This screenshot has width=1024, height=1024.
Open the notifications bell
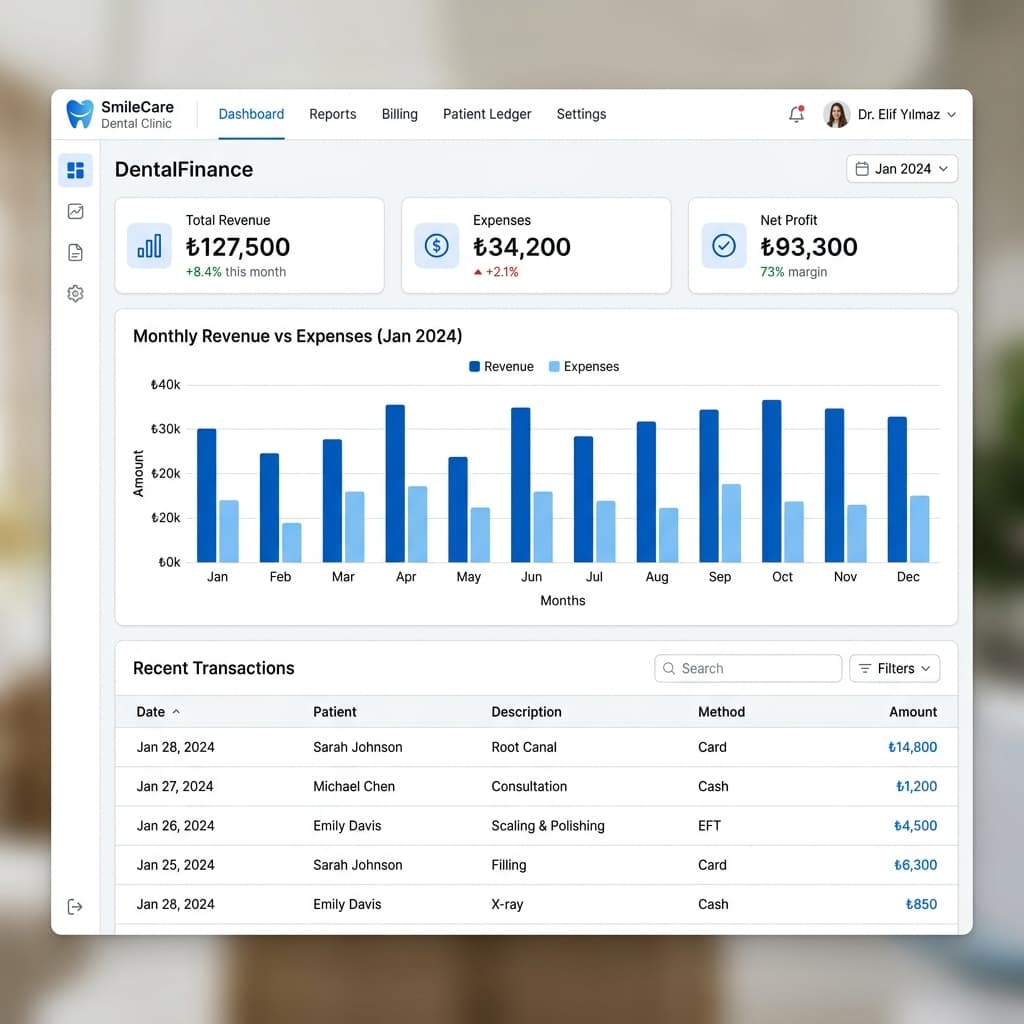796,114
